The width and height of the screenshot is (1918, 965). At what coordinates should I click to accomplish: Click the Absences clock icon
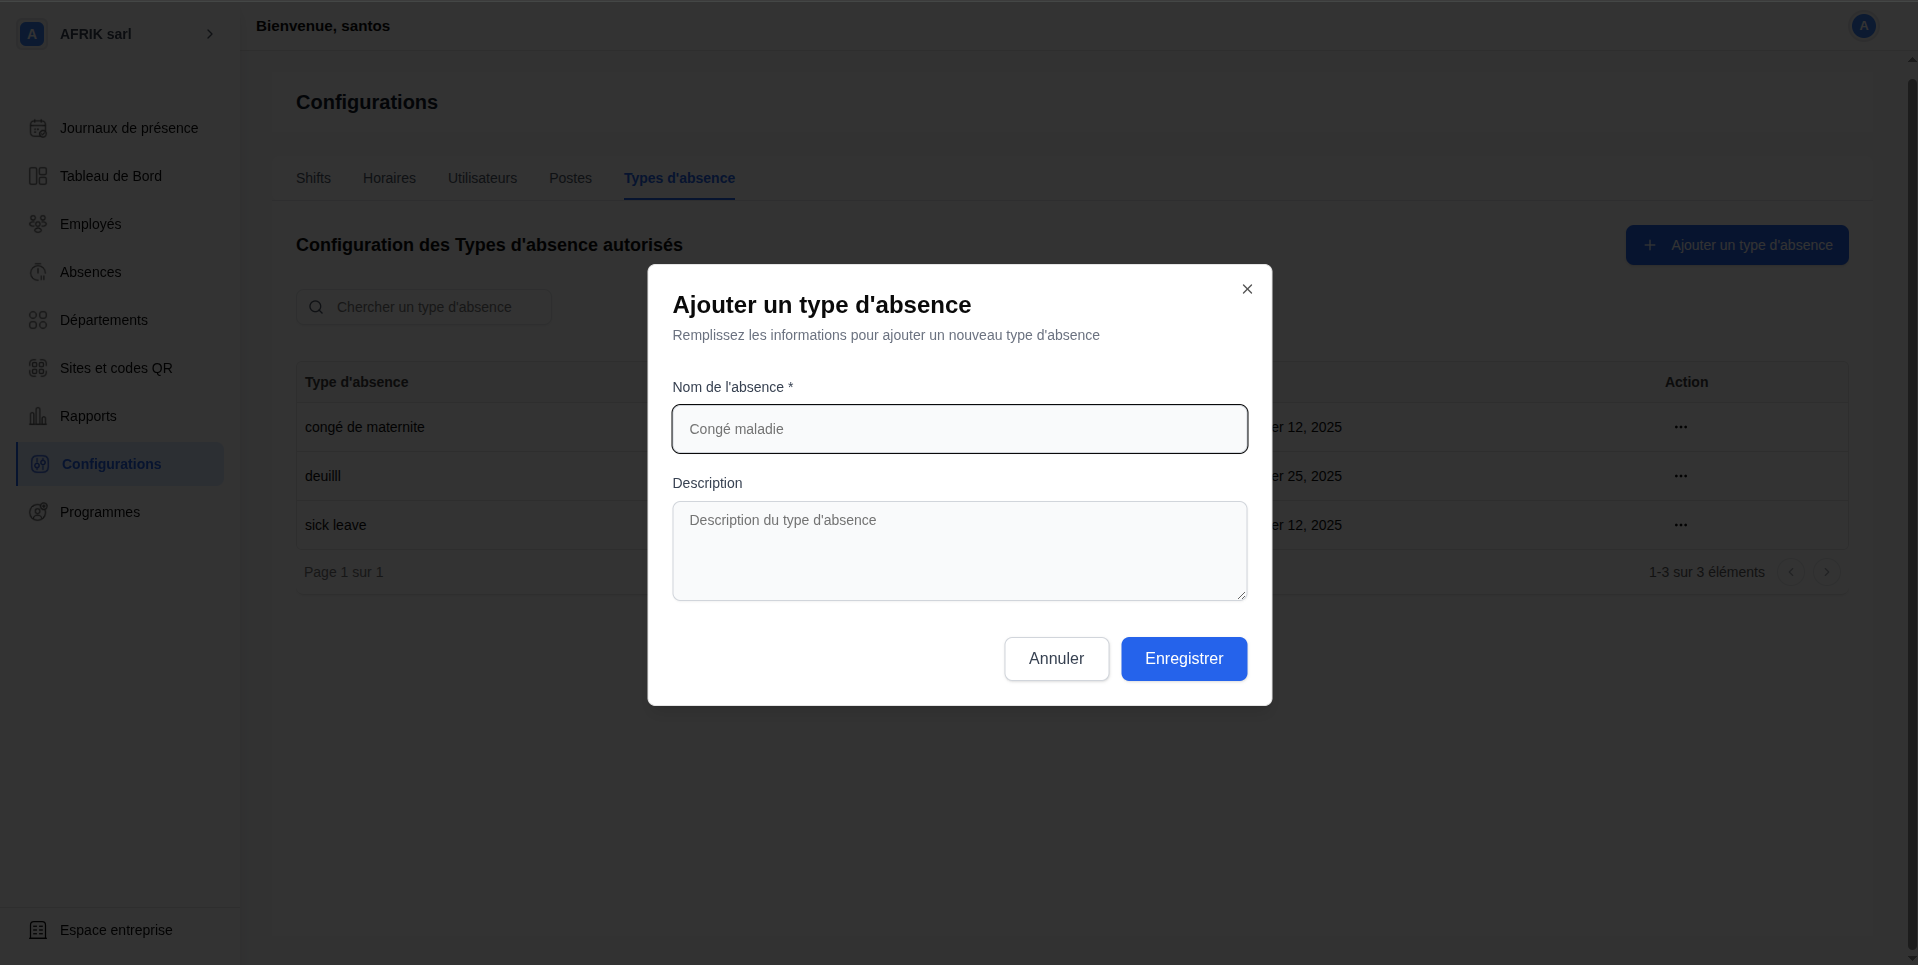pos(38,272)
